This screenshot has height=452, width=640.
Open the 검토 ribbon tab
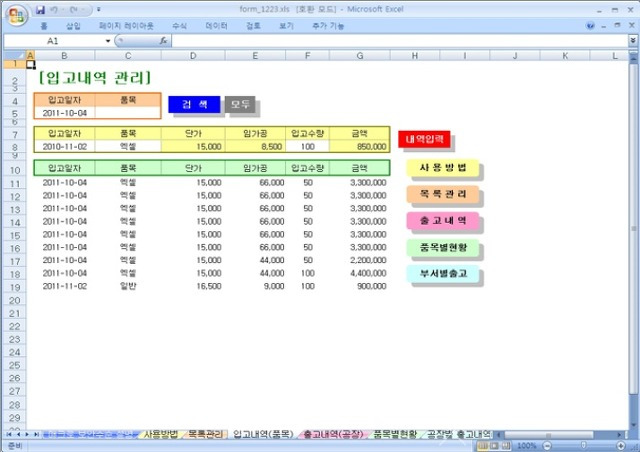coord(253,26)
